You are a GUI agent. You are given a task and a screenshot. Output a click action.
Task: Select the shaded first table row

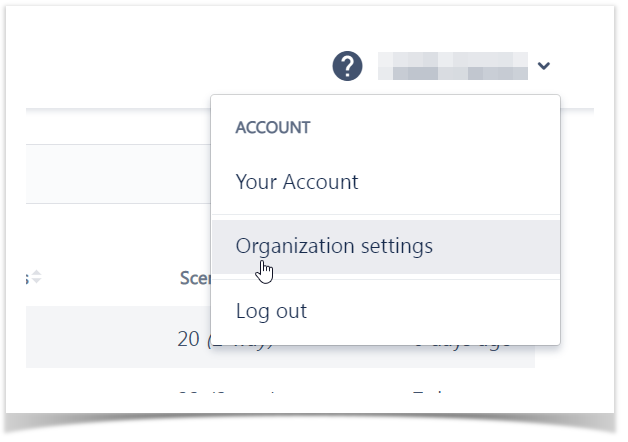point(280,337)
